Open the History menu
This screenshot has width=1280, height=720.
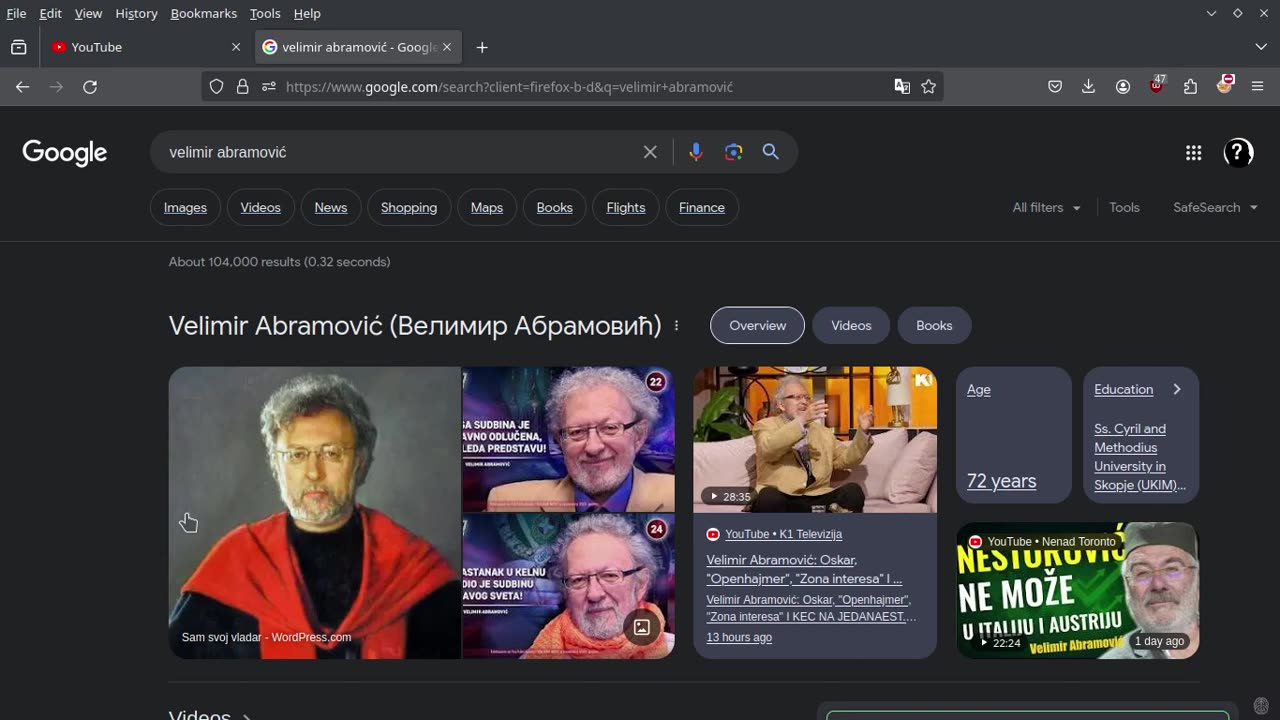click(136, 13)
